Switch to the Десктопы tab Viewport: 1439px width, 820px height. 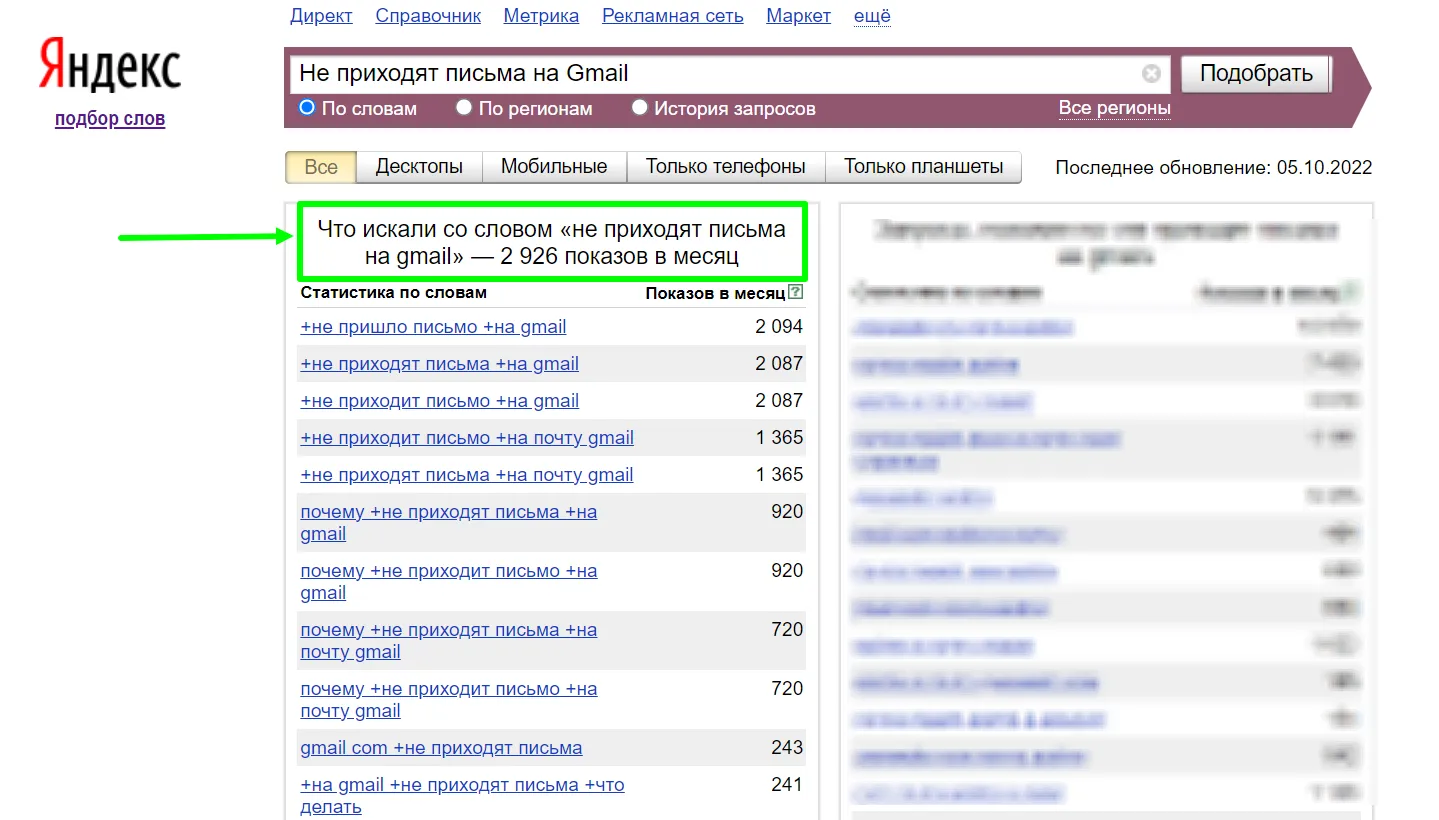(419, 167)
